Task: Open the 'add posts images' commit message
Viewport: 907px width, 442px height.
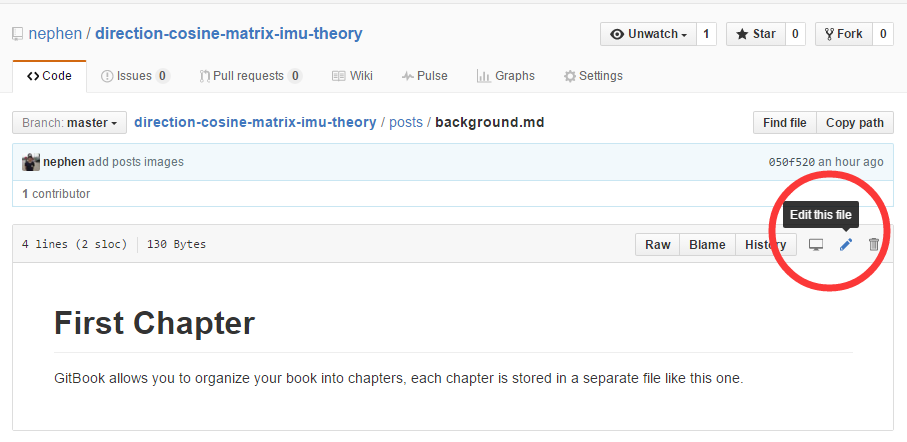Action: tap(136, 162)
